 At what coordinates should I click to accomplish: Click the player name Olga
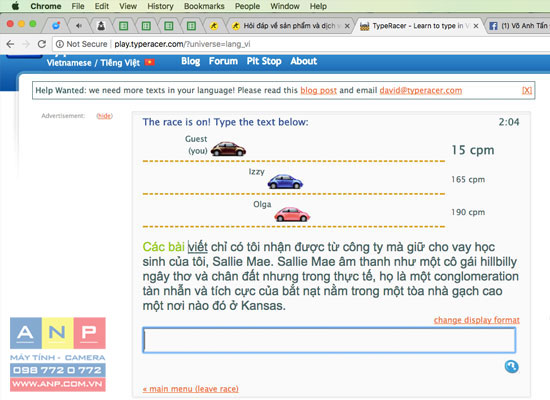(x=262, y=204)
